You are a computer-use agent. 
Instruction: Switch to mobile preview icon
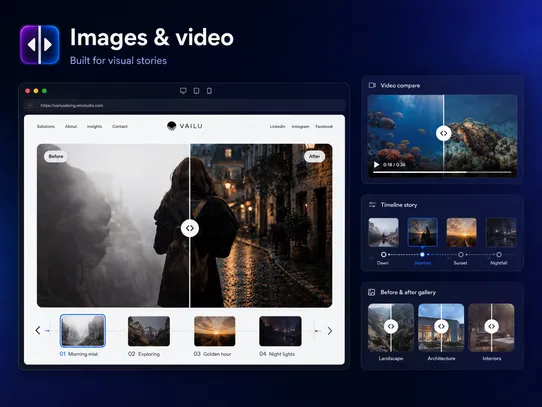(209, 91)
